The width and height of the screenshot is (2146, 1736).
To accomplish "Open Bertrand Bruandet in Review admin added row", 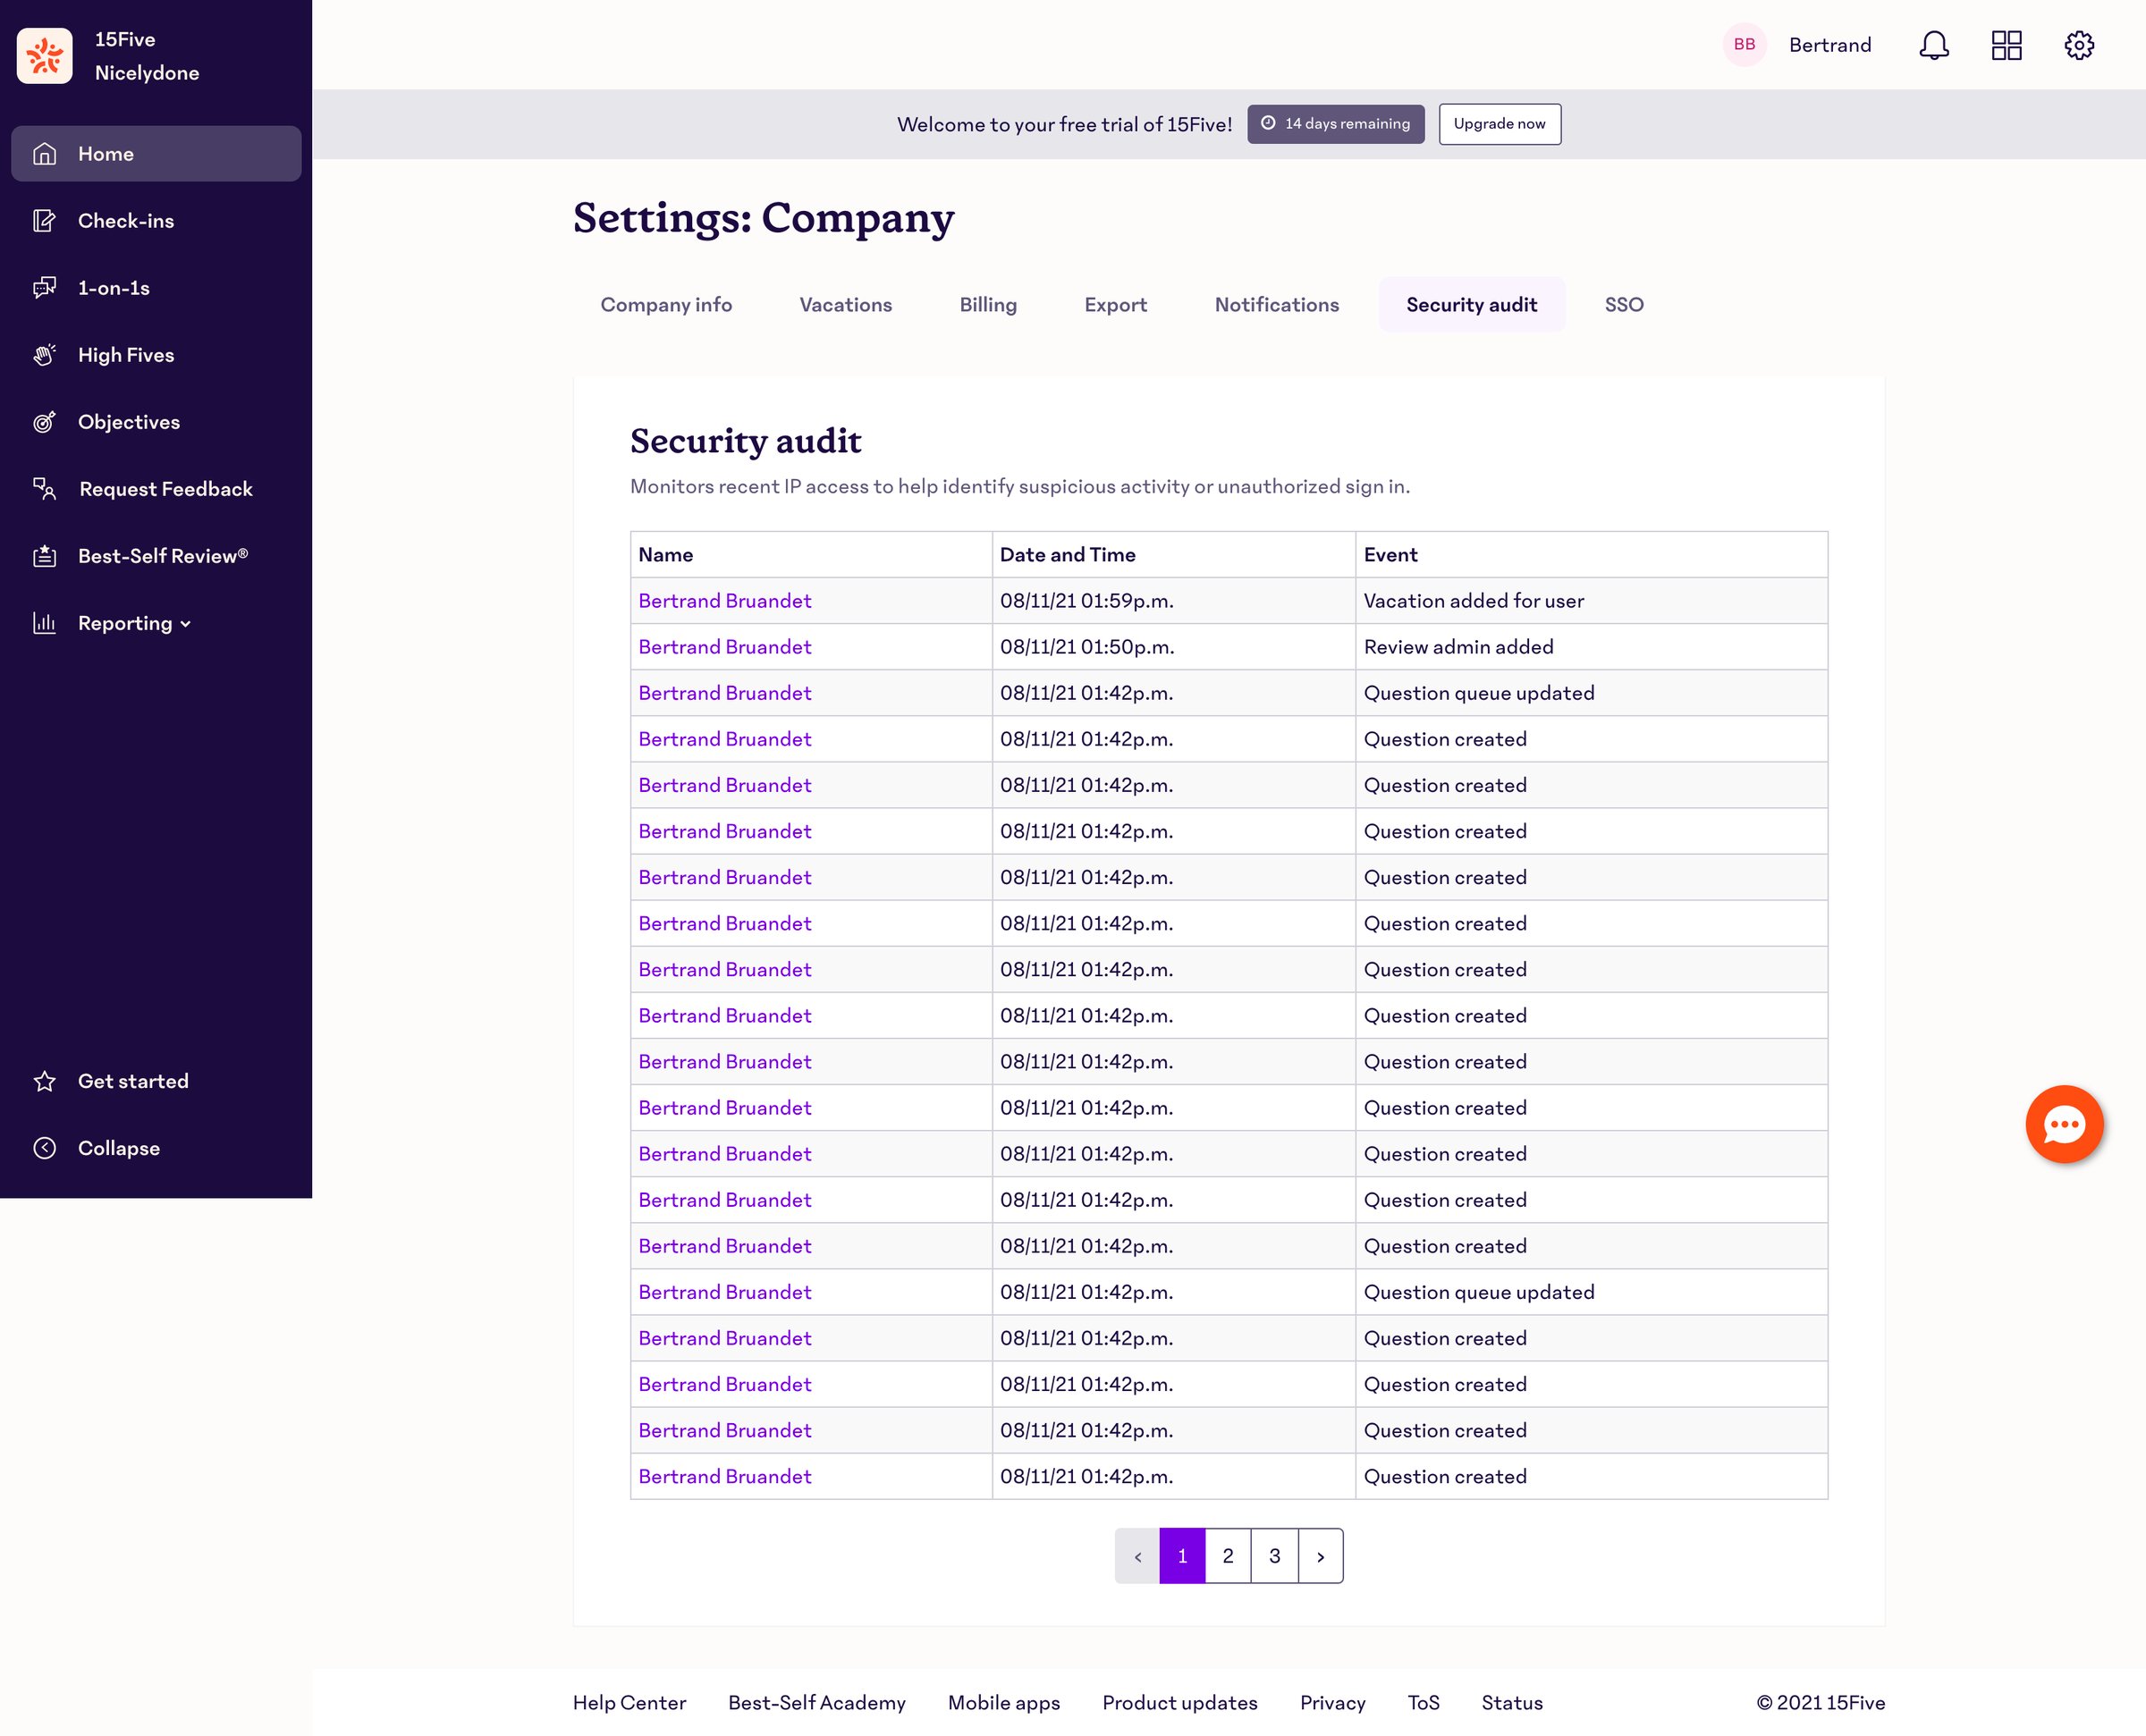I will click(x=725, y=647).
